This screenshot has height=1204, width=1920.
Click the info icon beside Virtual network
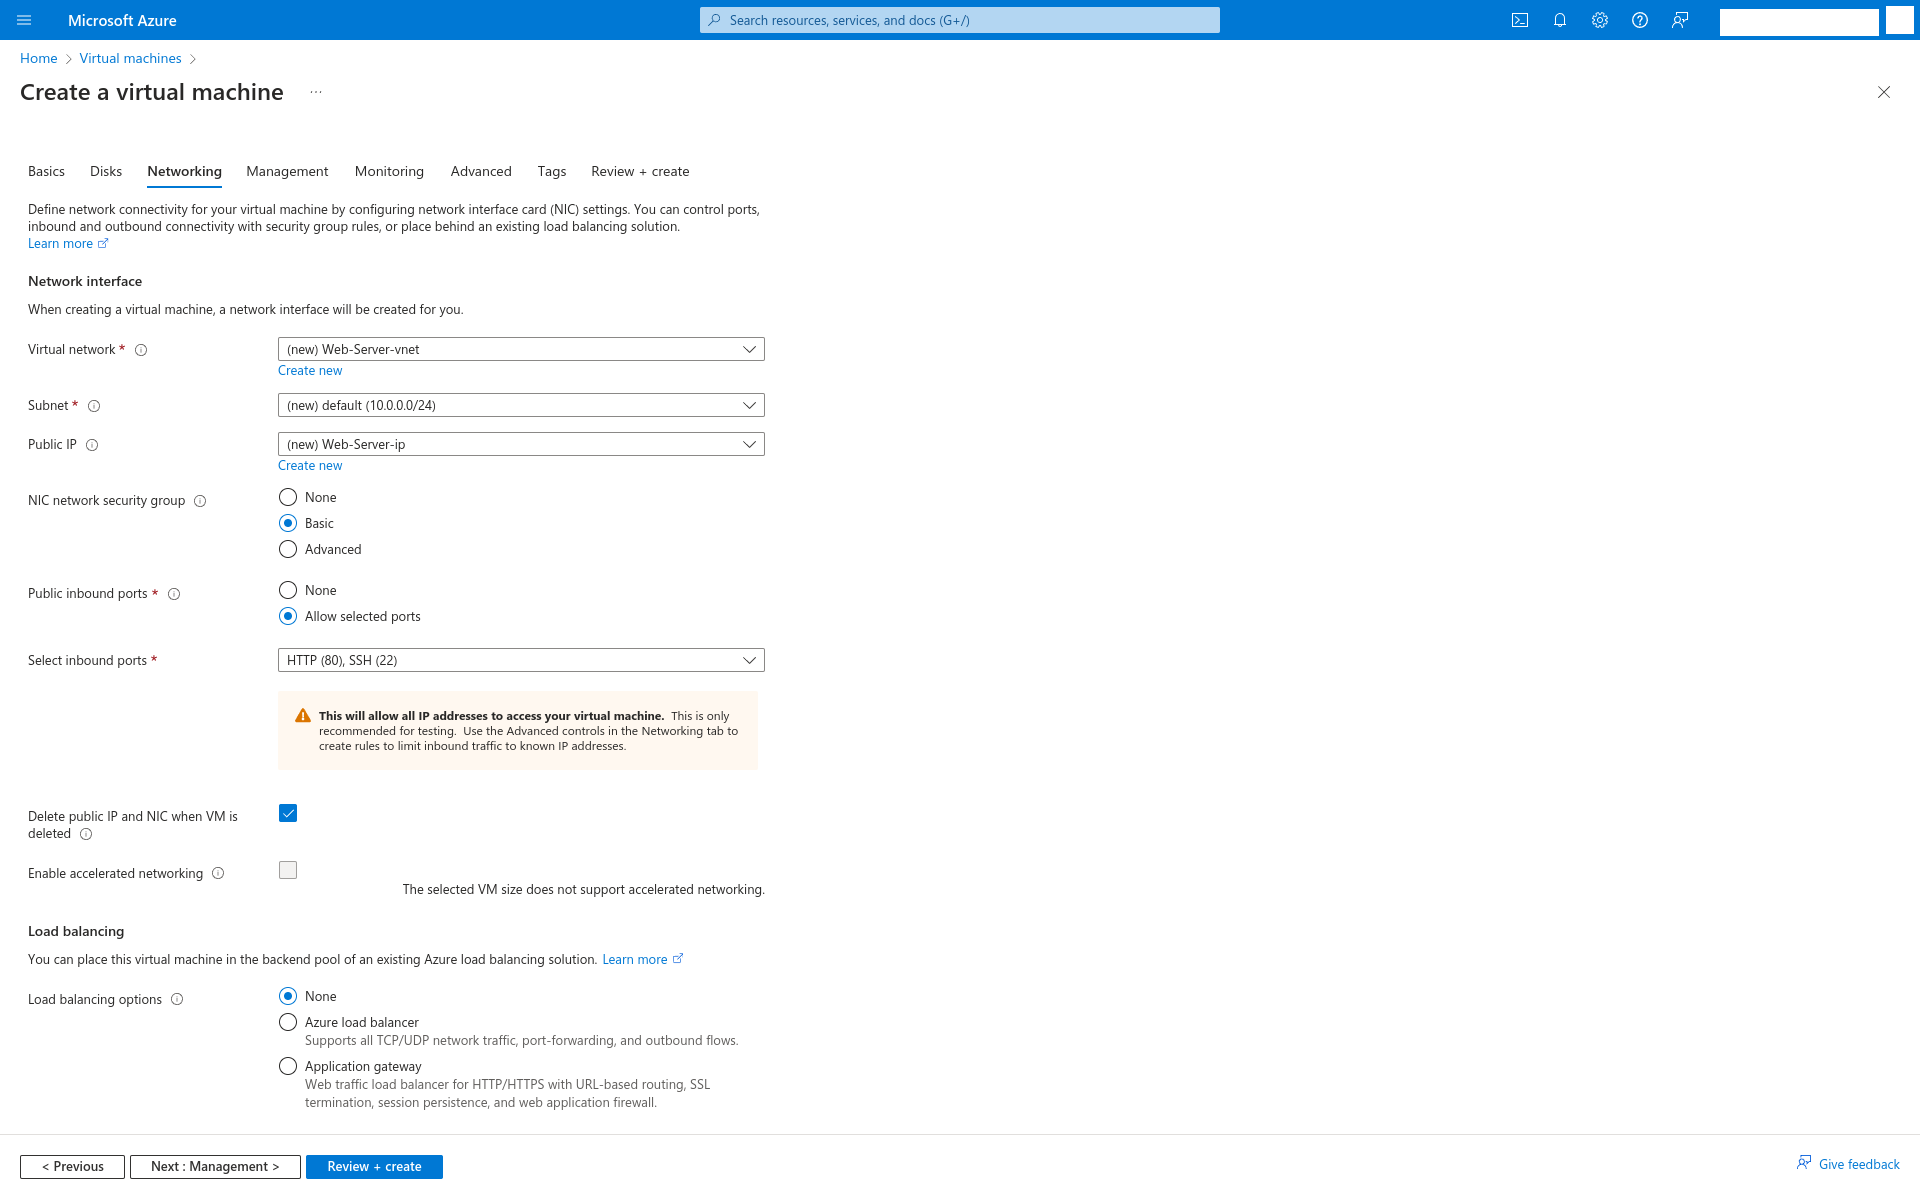[x=141, y=350]
